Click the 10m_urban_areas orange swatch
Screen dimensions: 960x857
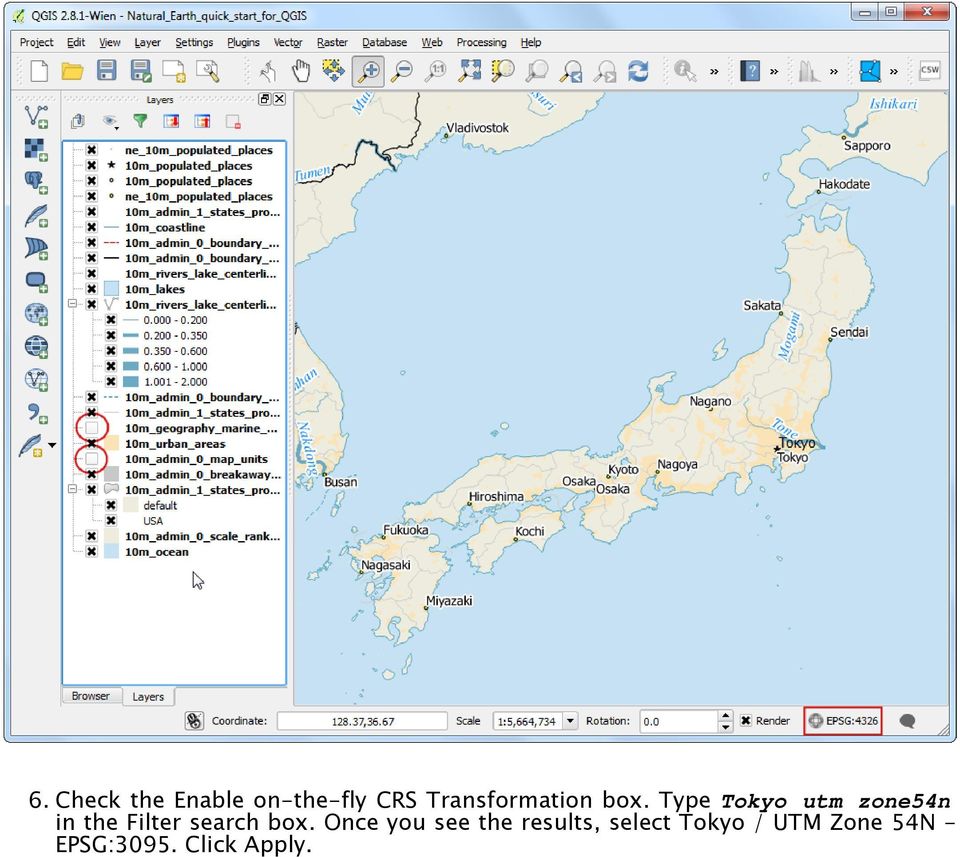coord(111,443)
